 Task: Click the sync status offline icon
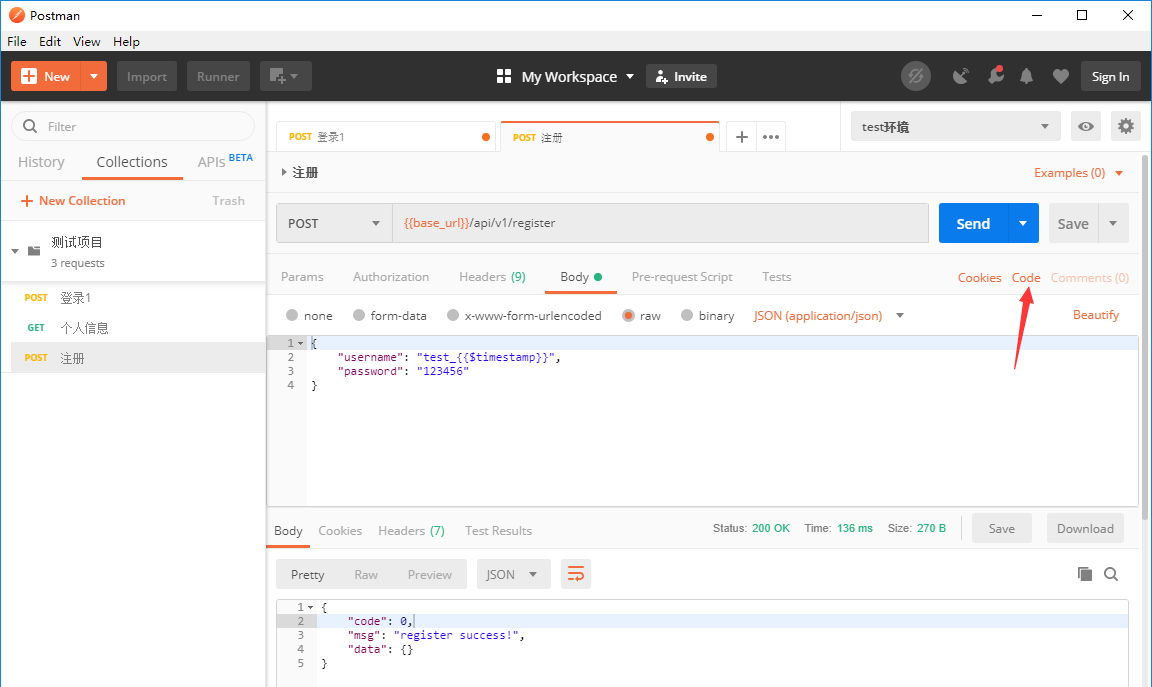[x=916, y=76]
